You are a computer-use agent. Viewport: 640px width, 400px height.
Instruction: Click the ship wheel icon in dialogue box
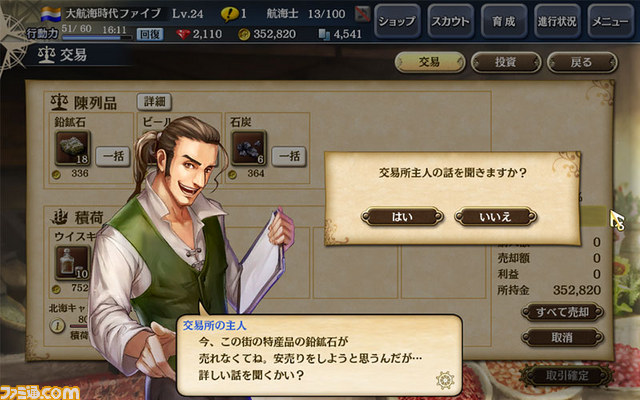tap(445, 380)
